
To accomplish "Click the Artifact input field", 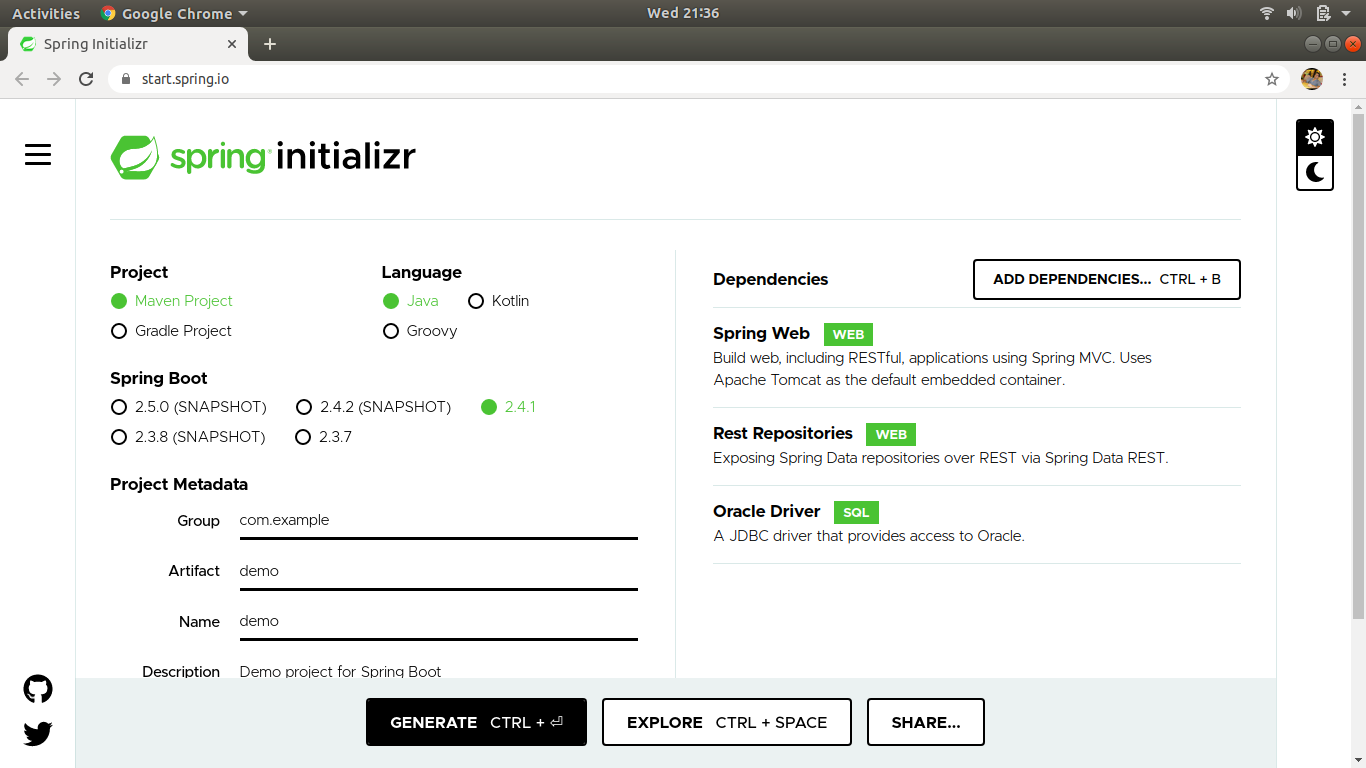I will 438,571.
